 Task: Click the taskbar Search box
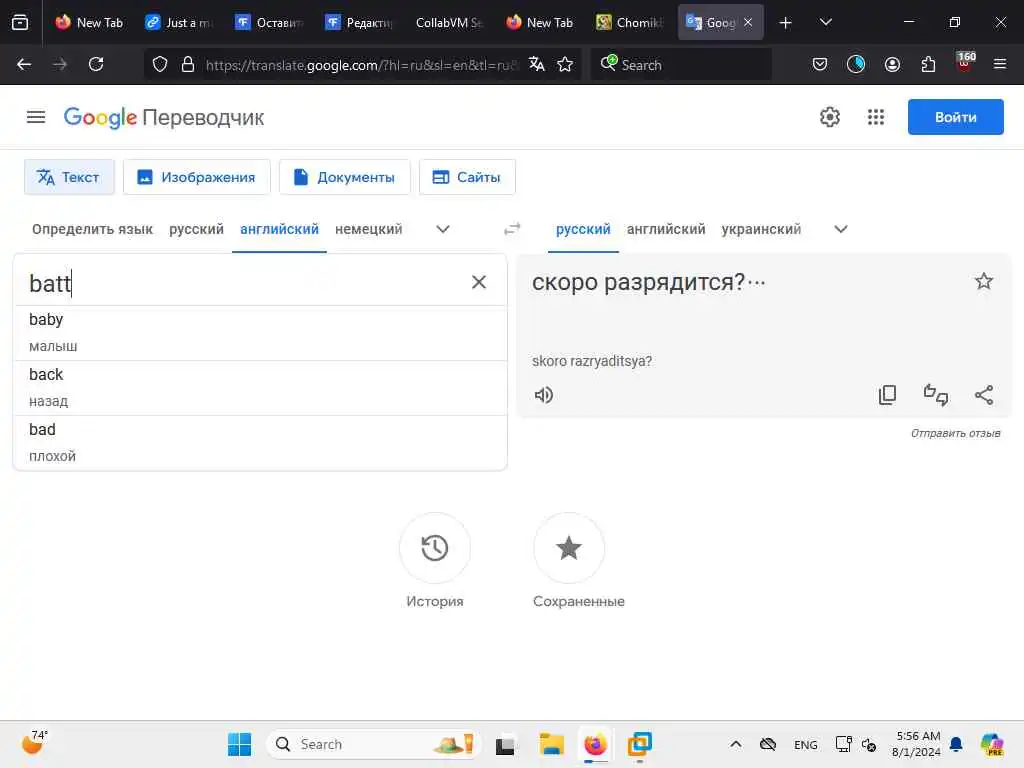(374, 744)
